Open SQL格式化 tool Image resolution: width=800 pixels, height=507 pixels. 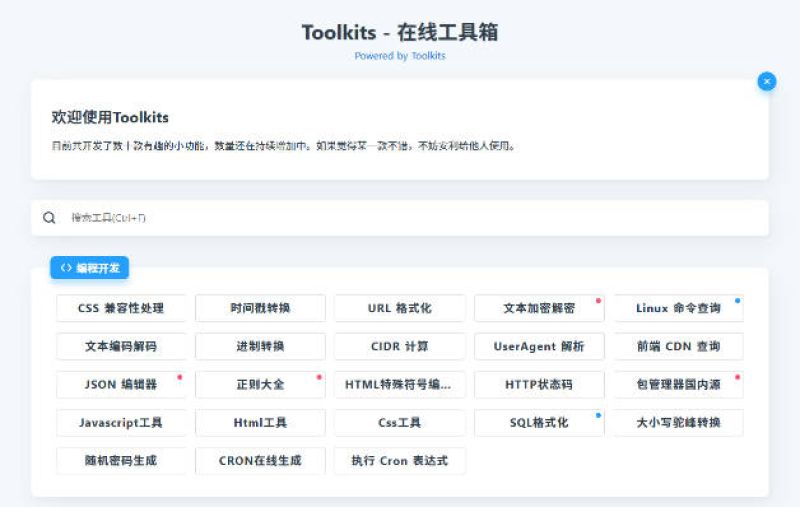pyautogui.click(x=539, y=423)
